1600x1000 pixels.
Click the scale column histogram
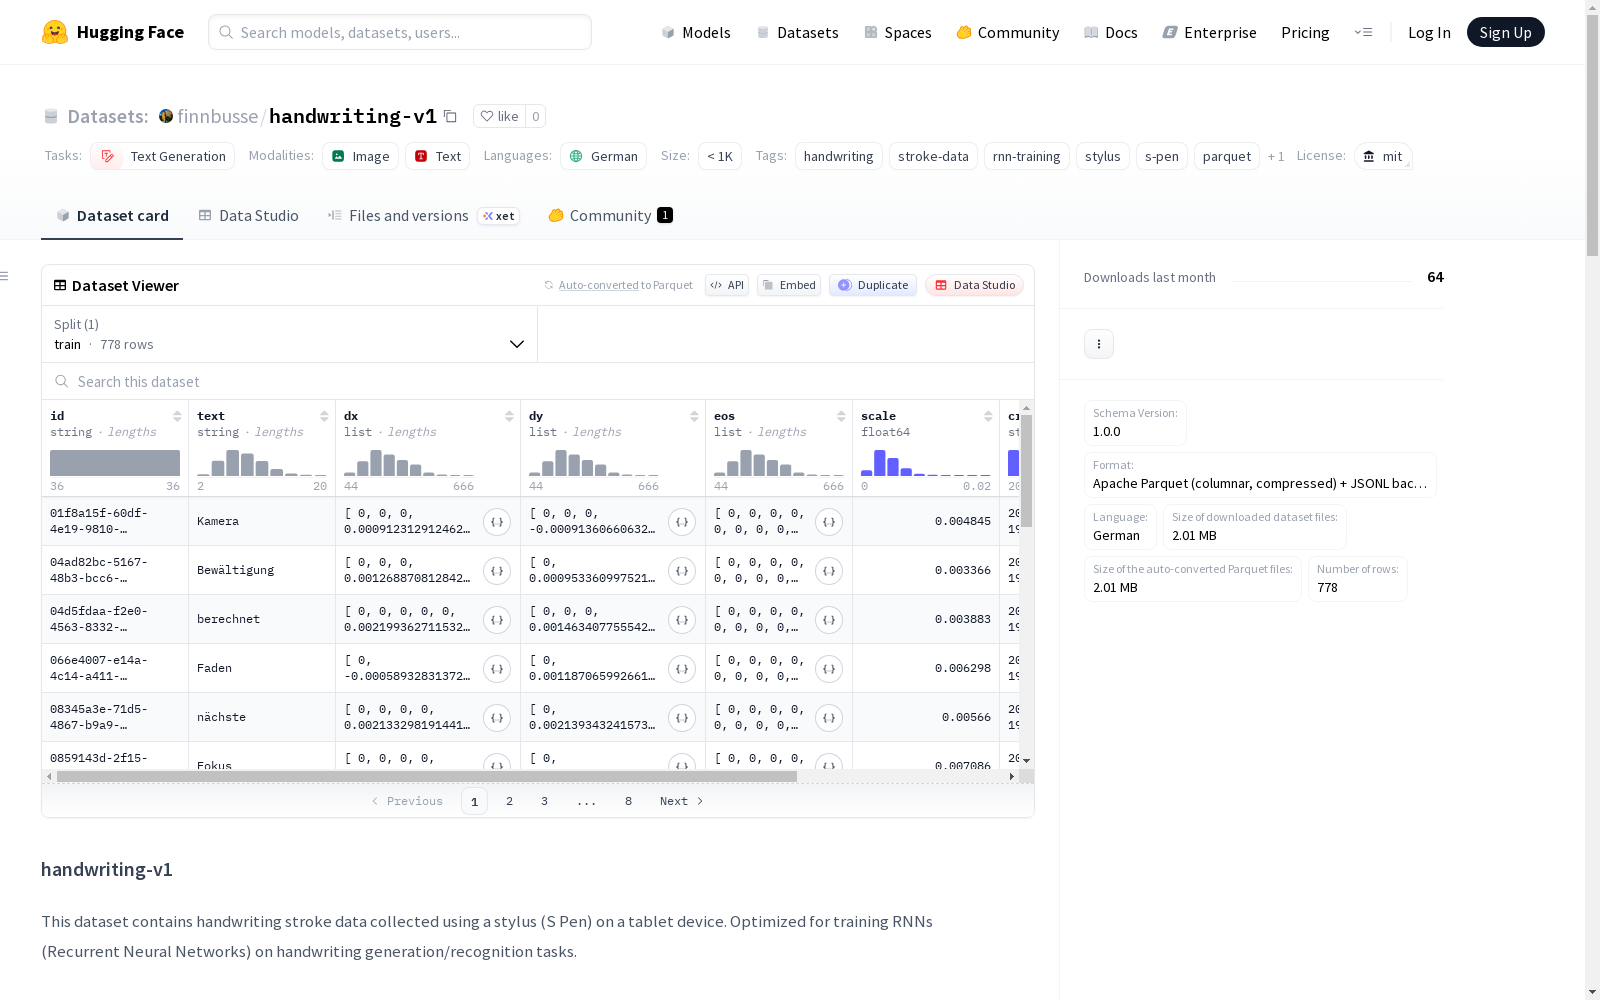(926, 462)
